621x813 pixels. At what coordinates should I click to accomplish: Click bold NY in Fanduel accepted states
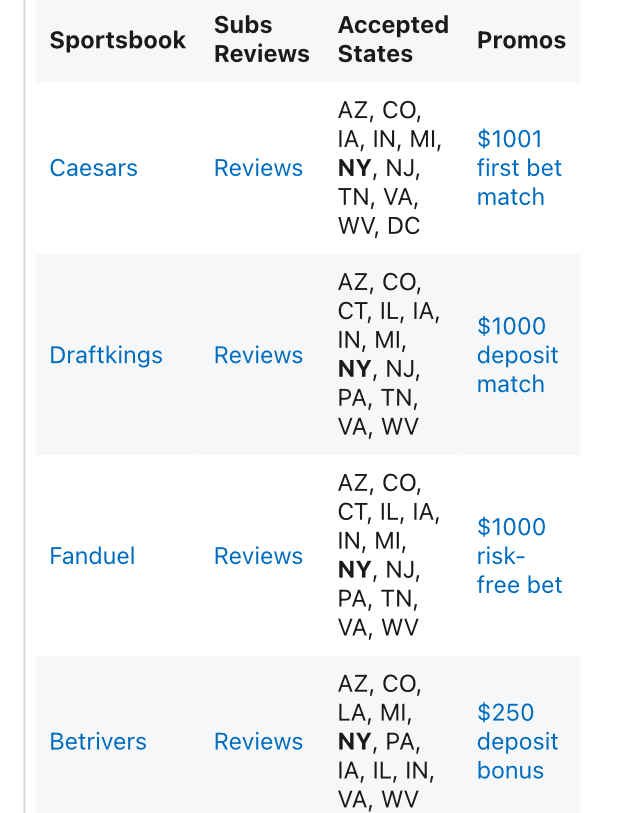click(355, 570)
